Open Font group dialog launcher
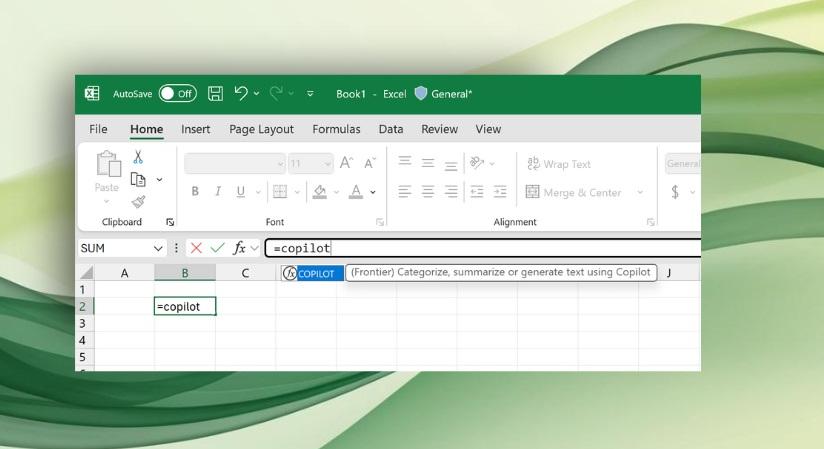 pos(380,222)
